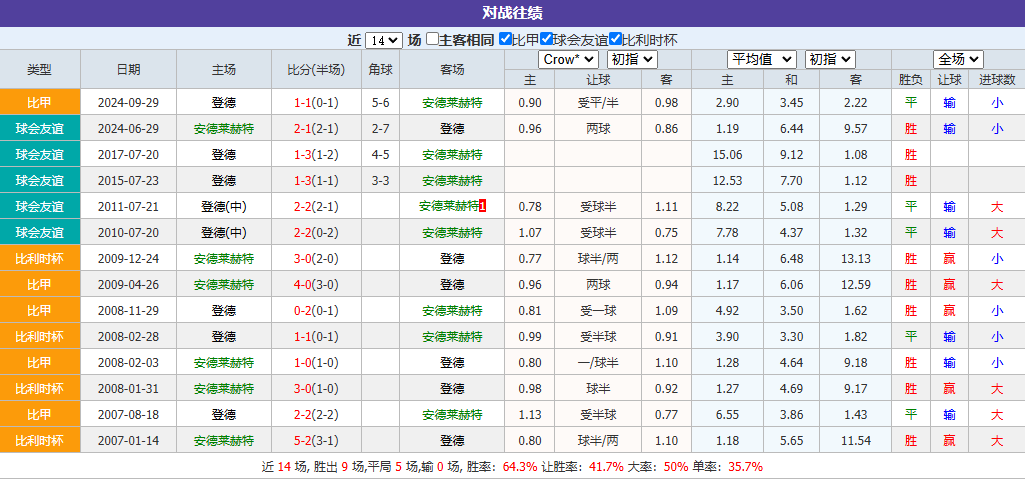This screenshot has height=479, width=1025.
Task: Click handicap 受一球 in 2008-11-29 row
Action: [x=598, y=310]
